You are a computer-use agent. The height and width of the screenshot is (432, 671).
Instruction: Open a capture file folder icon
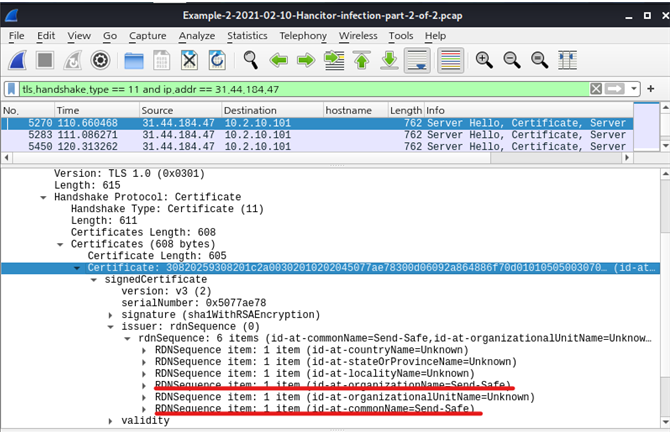tap(134, 60)
